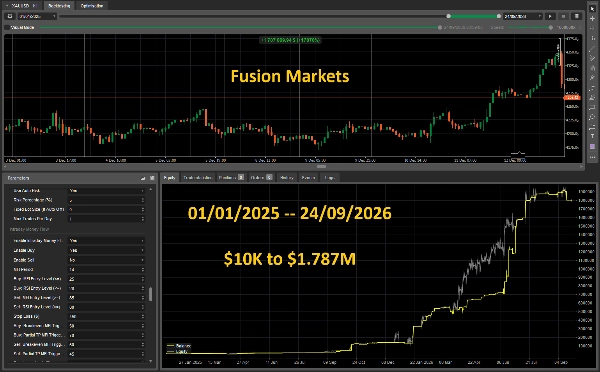The width and height of the screenshot is (600, 372).
Task: Click the Balance legend entry in equity chart
Action: [179, 346]
